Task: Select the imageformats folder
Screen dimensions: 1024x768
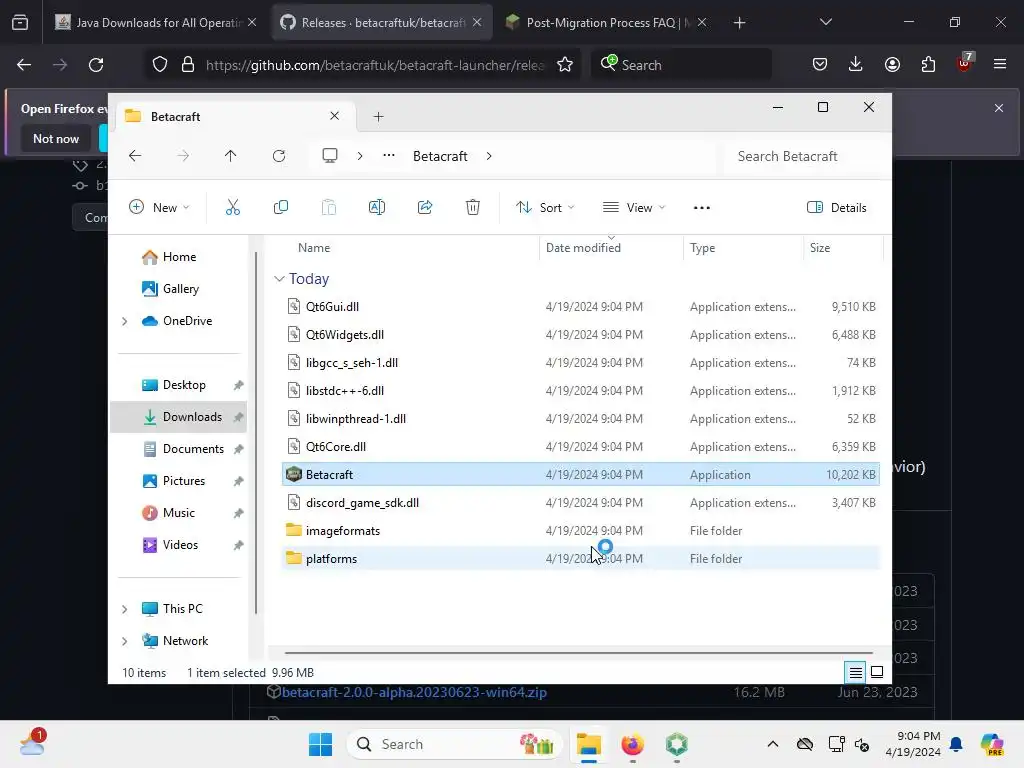Action: point(581,530)
